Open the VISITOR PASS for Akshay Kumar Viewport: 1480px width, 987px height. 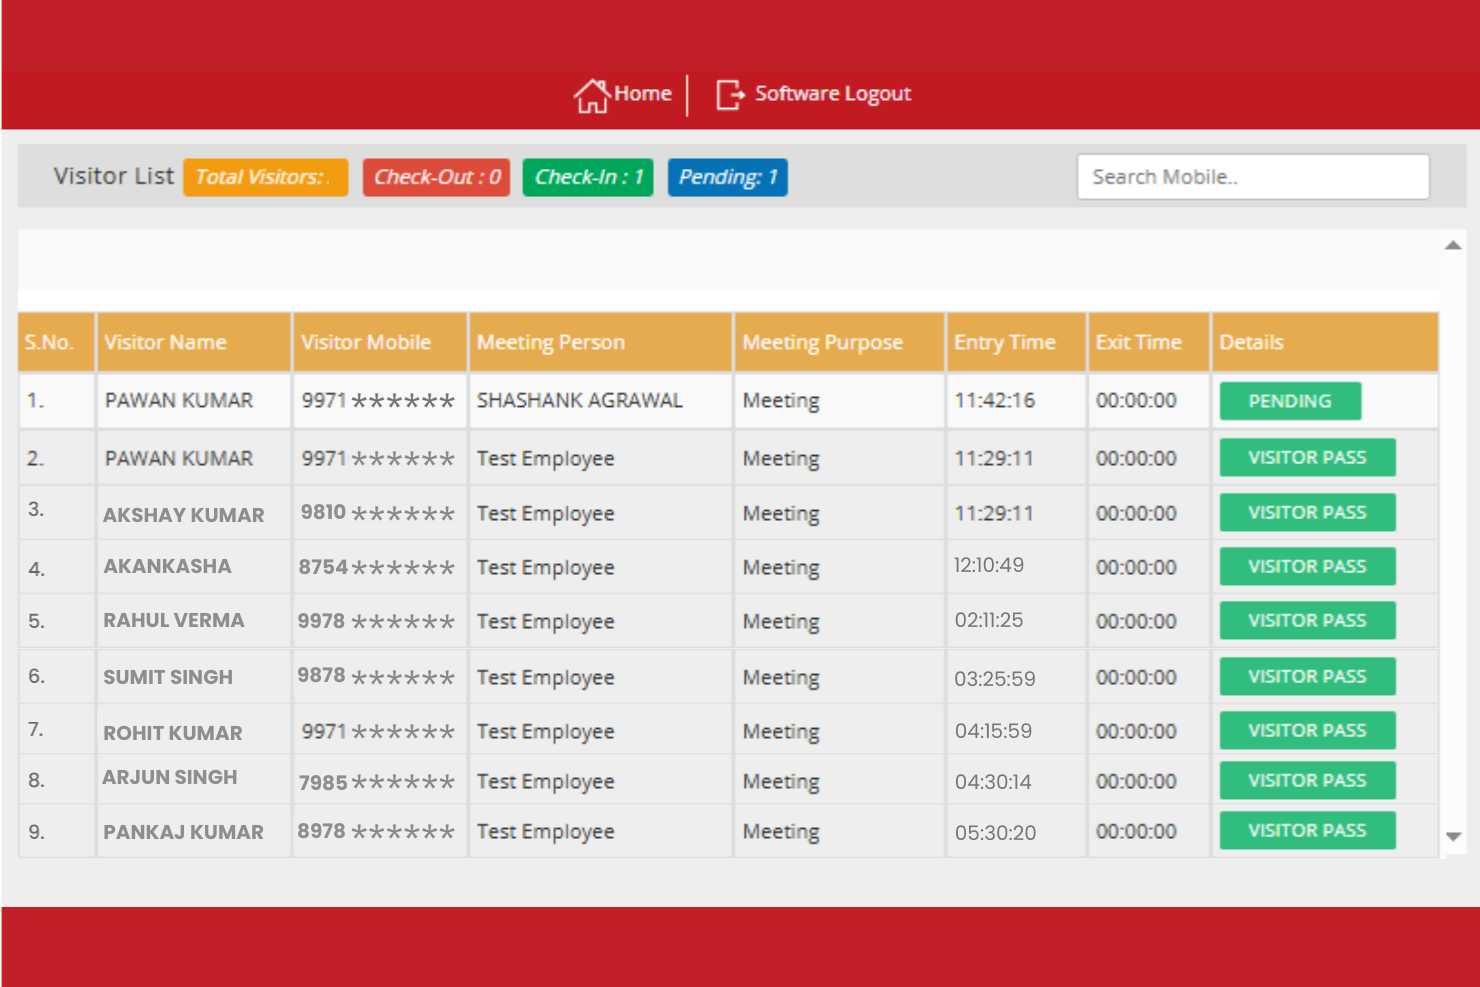pos(1307,512)
